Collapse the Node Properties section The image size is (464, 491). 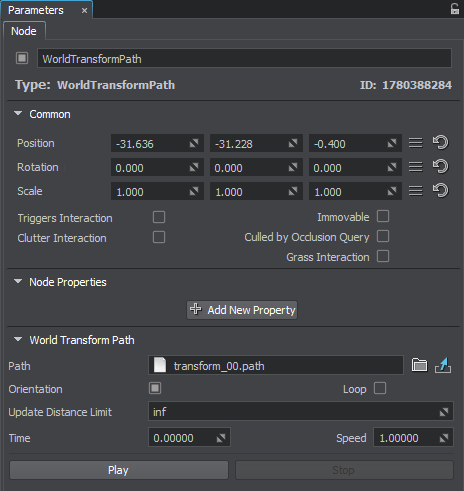(x=18, y=282)
